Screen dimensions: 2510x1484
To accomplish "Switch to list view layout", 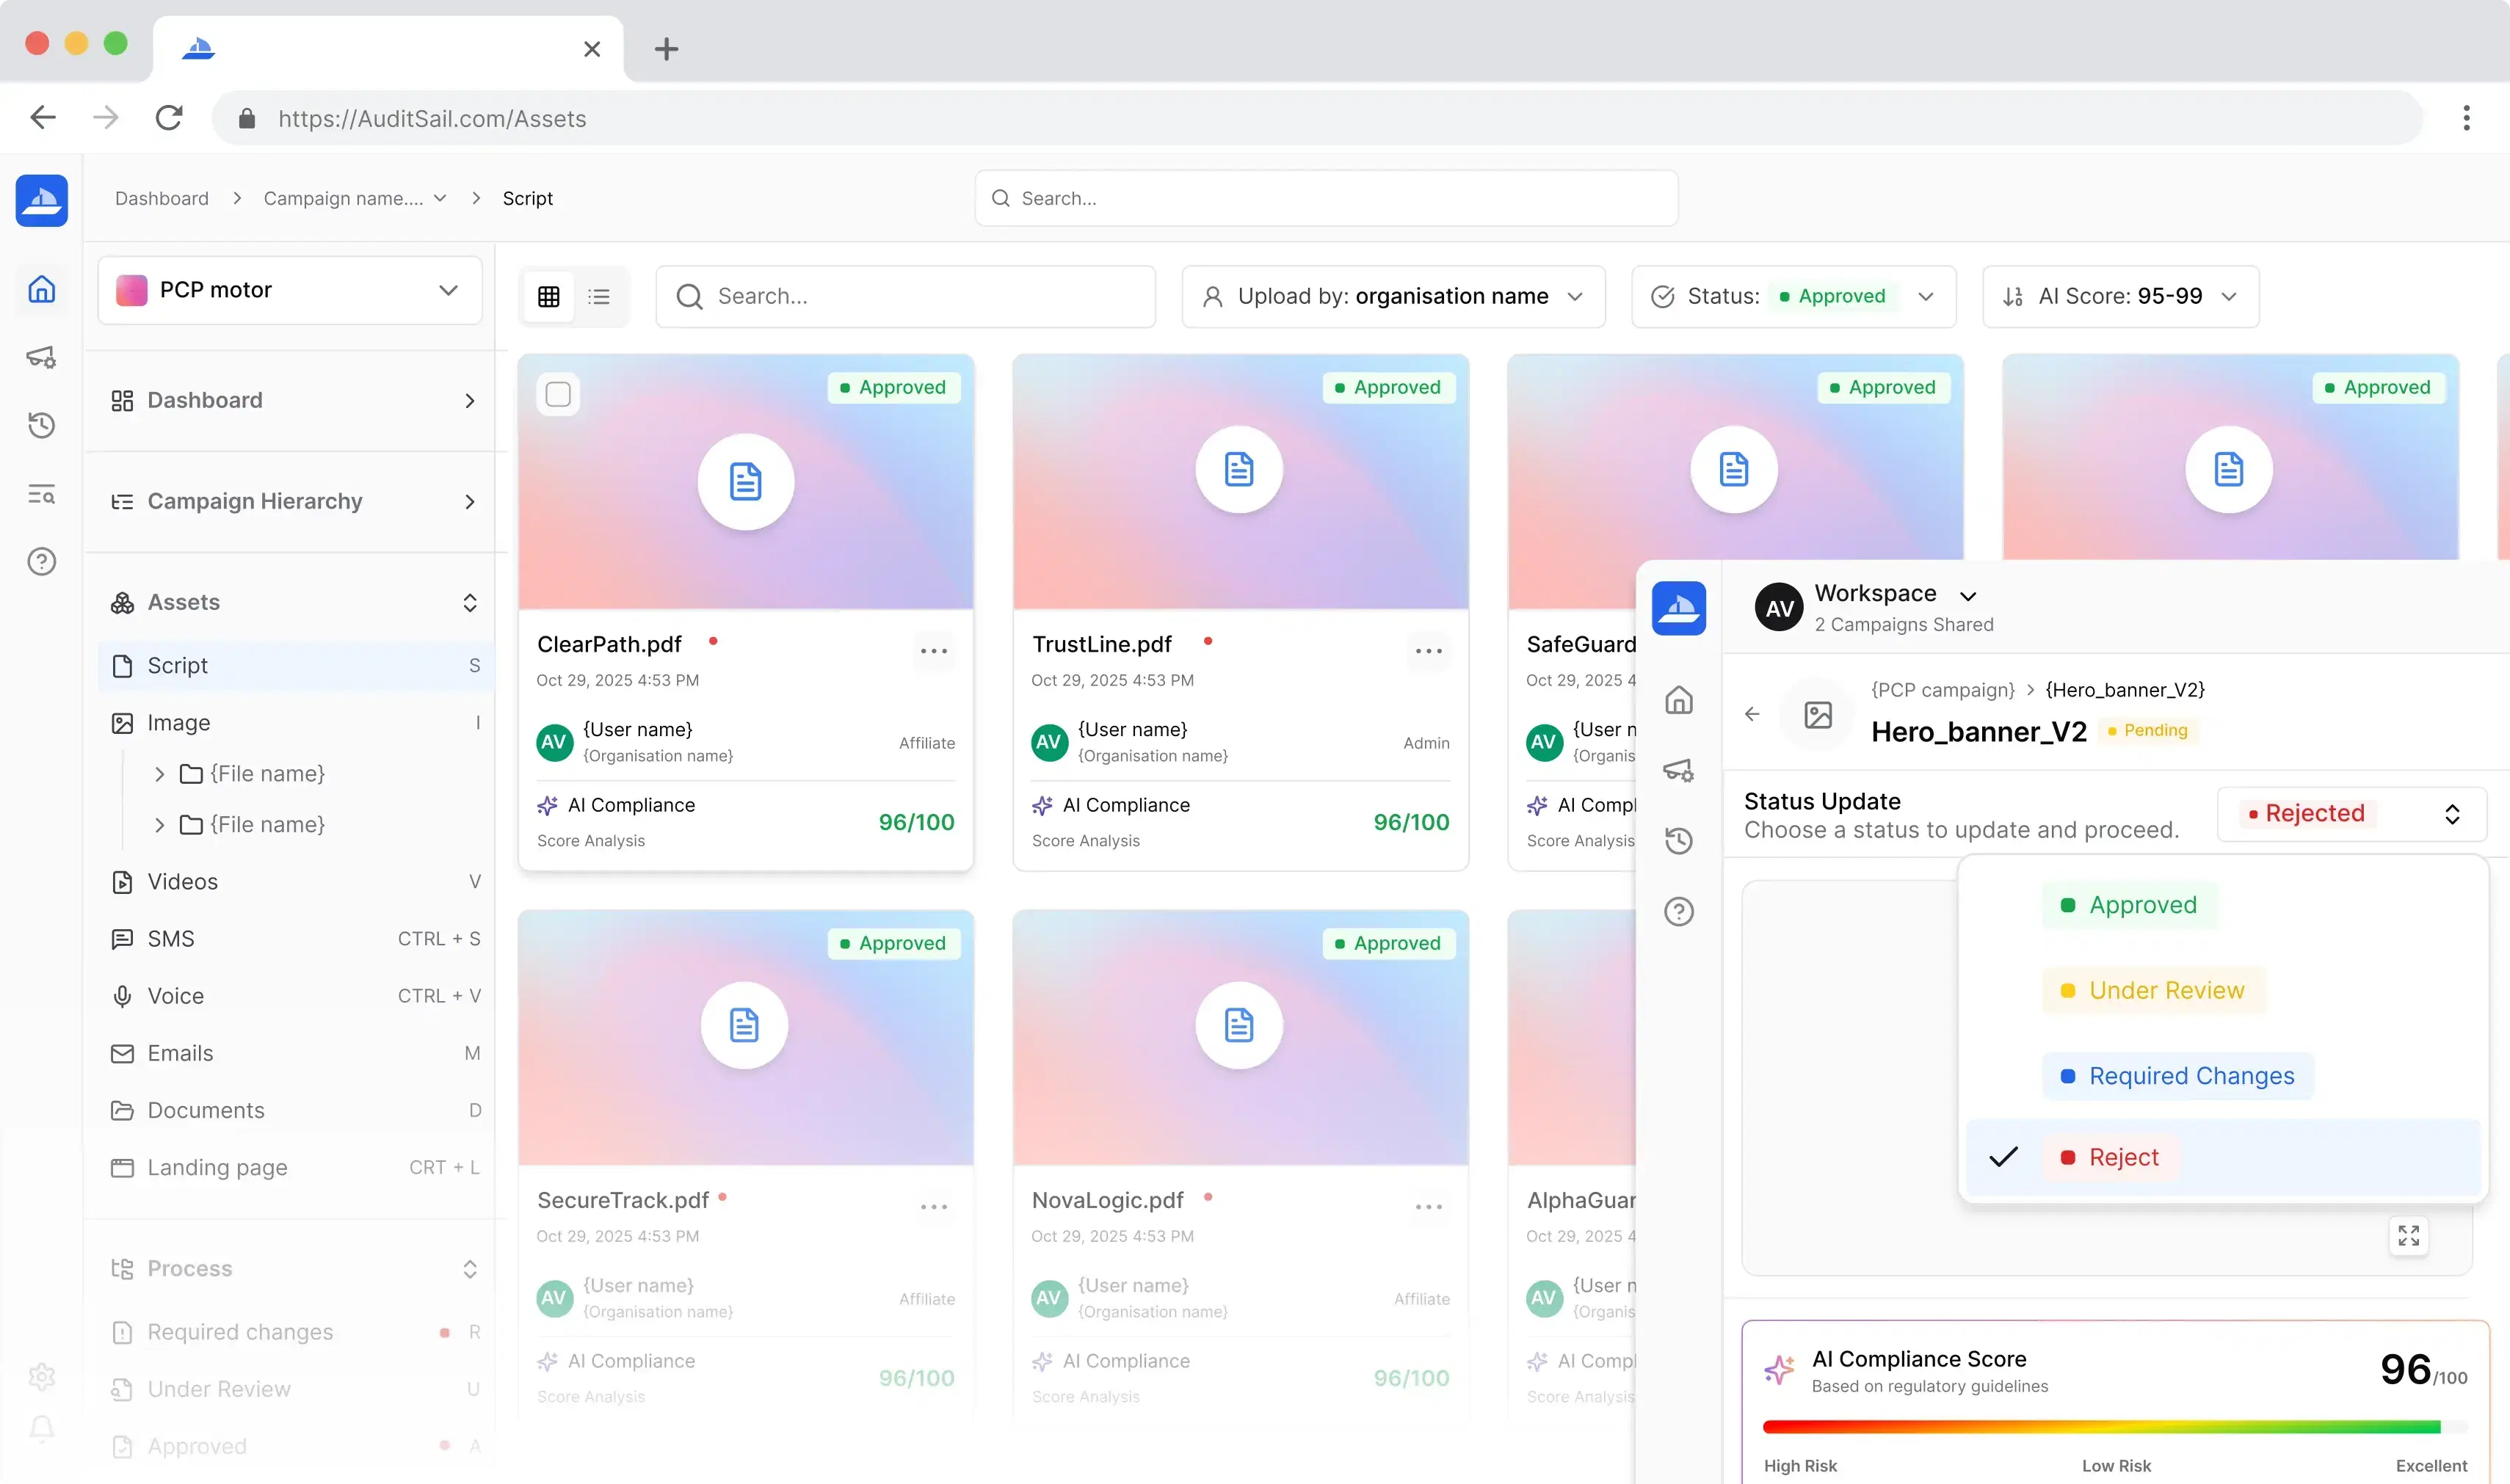I will tap(599, 296).
